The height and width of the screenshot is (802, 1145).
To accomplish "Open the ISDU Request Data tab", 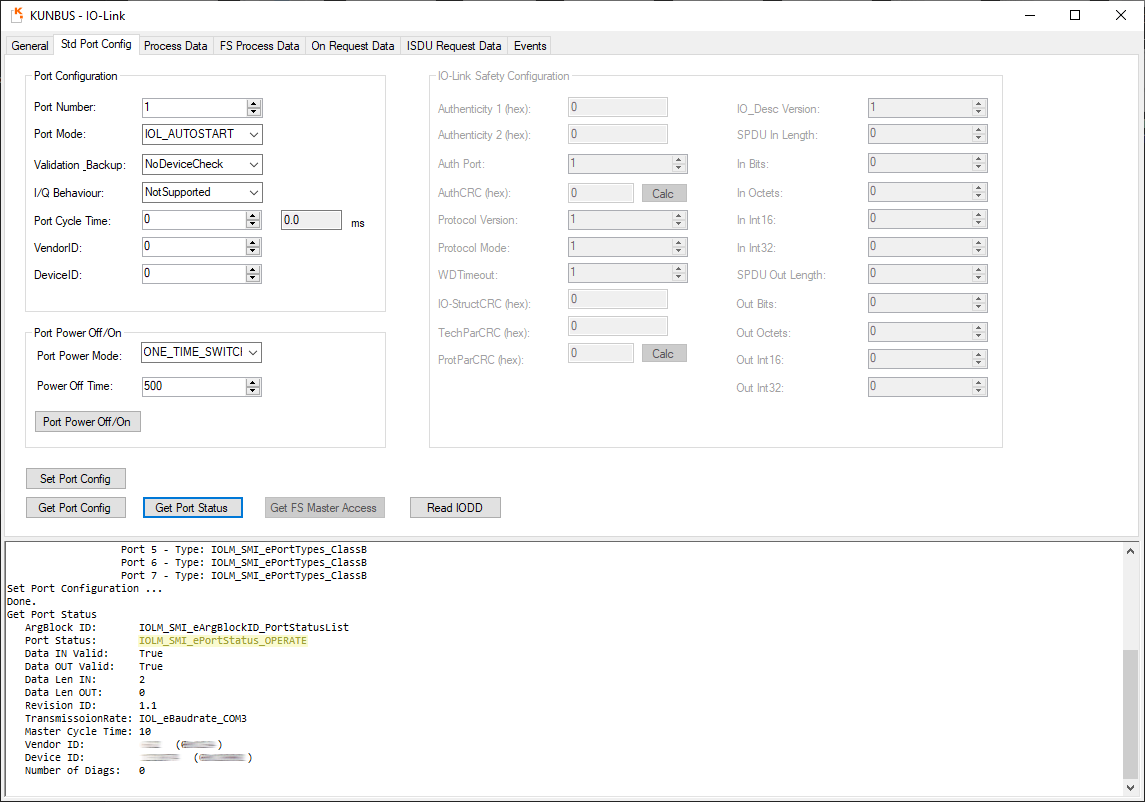I will 454,46.
